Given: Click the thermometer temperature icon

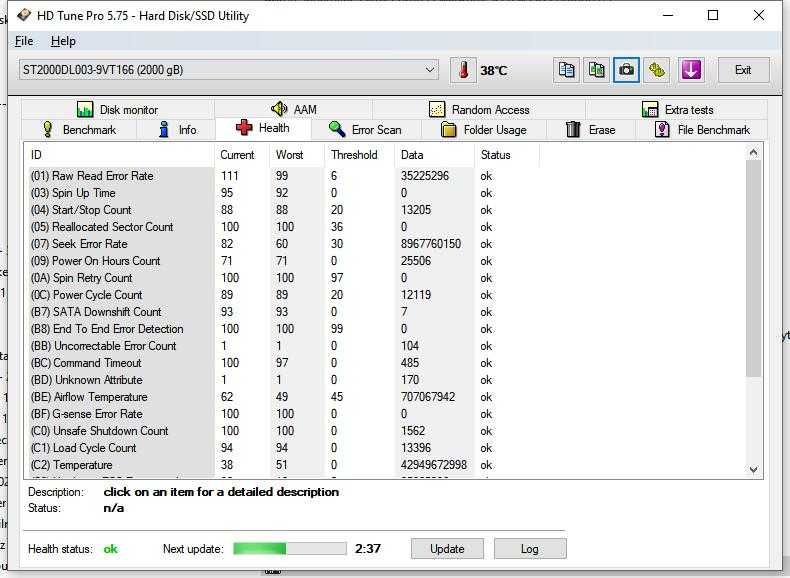Looking at the screenshot, I should pos(464,70).
